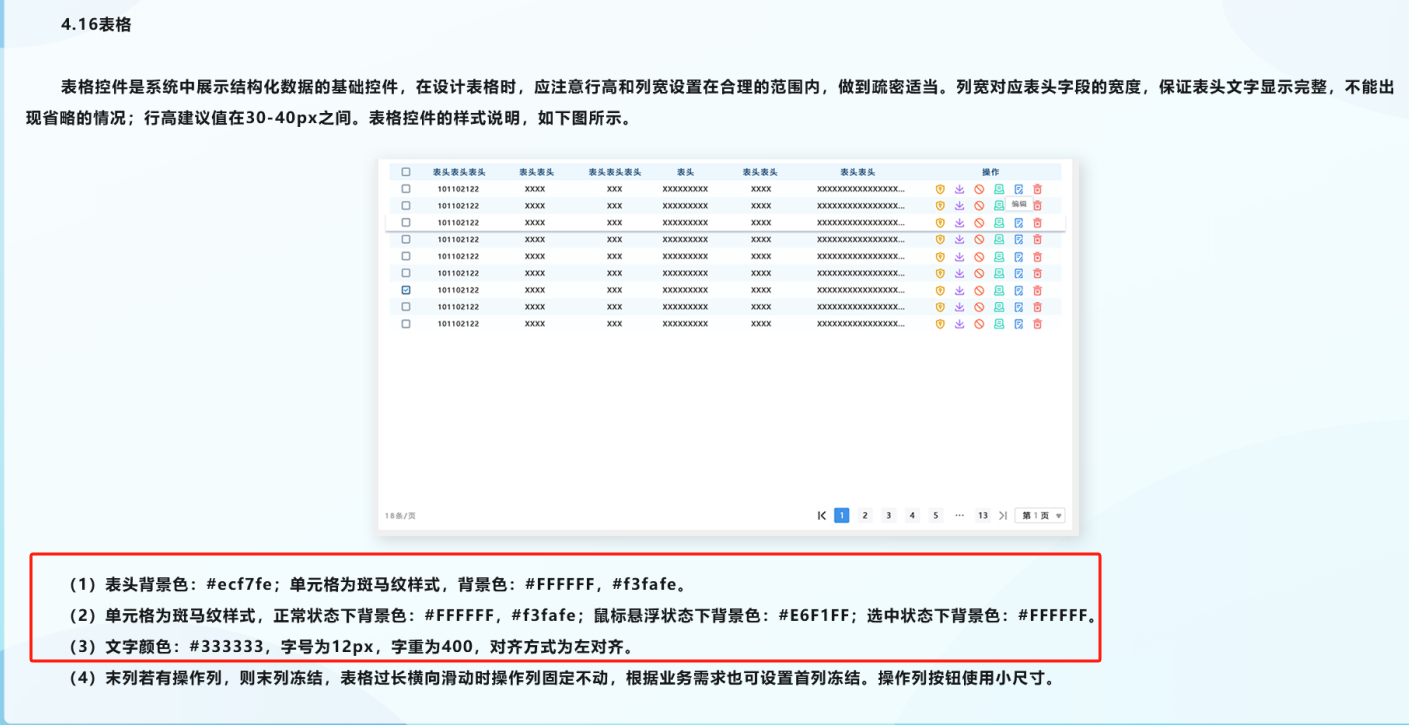Click the ban icon in the checked row
Screen dimensions: 1409x725
[x=979, y=290]
